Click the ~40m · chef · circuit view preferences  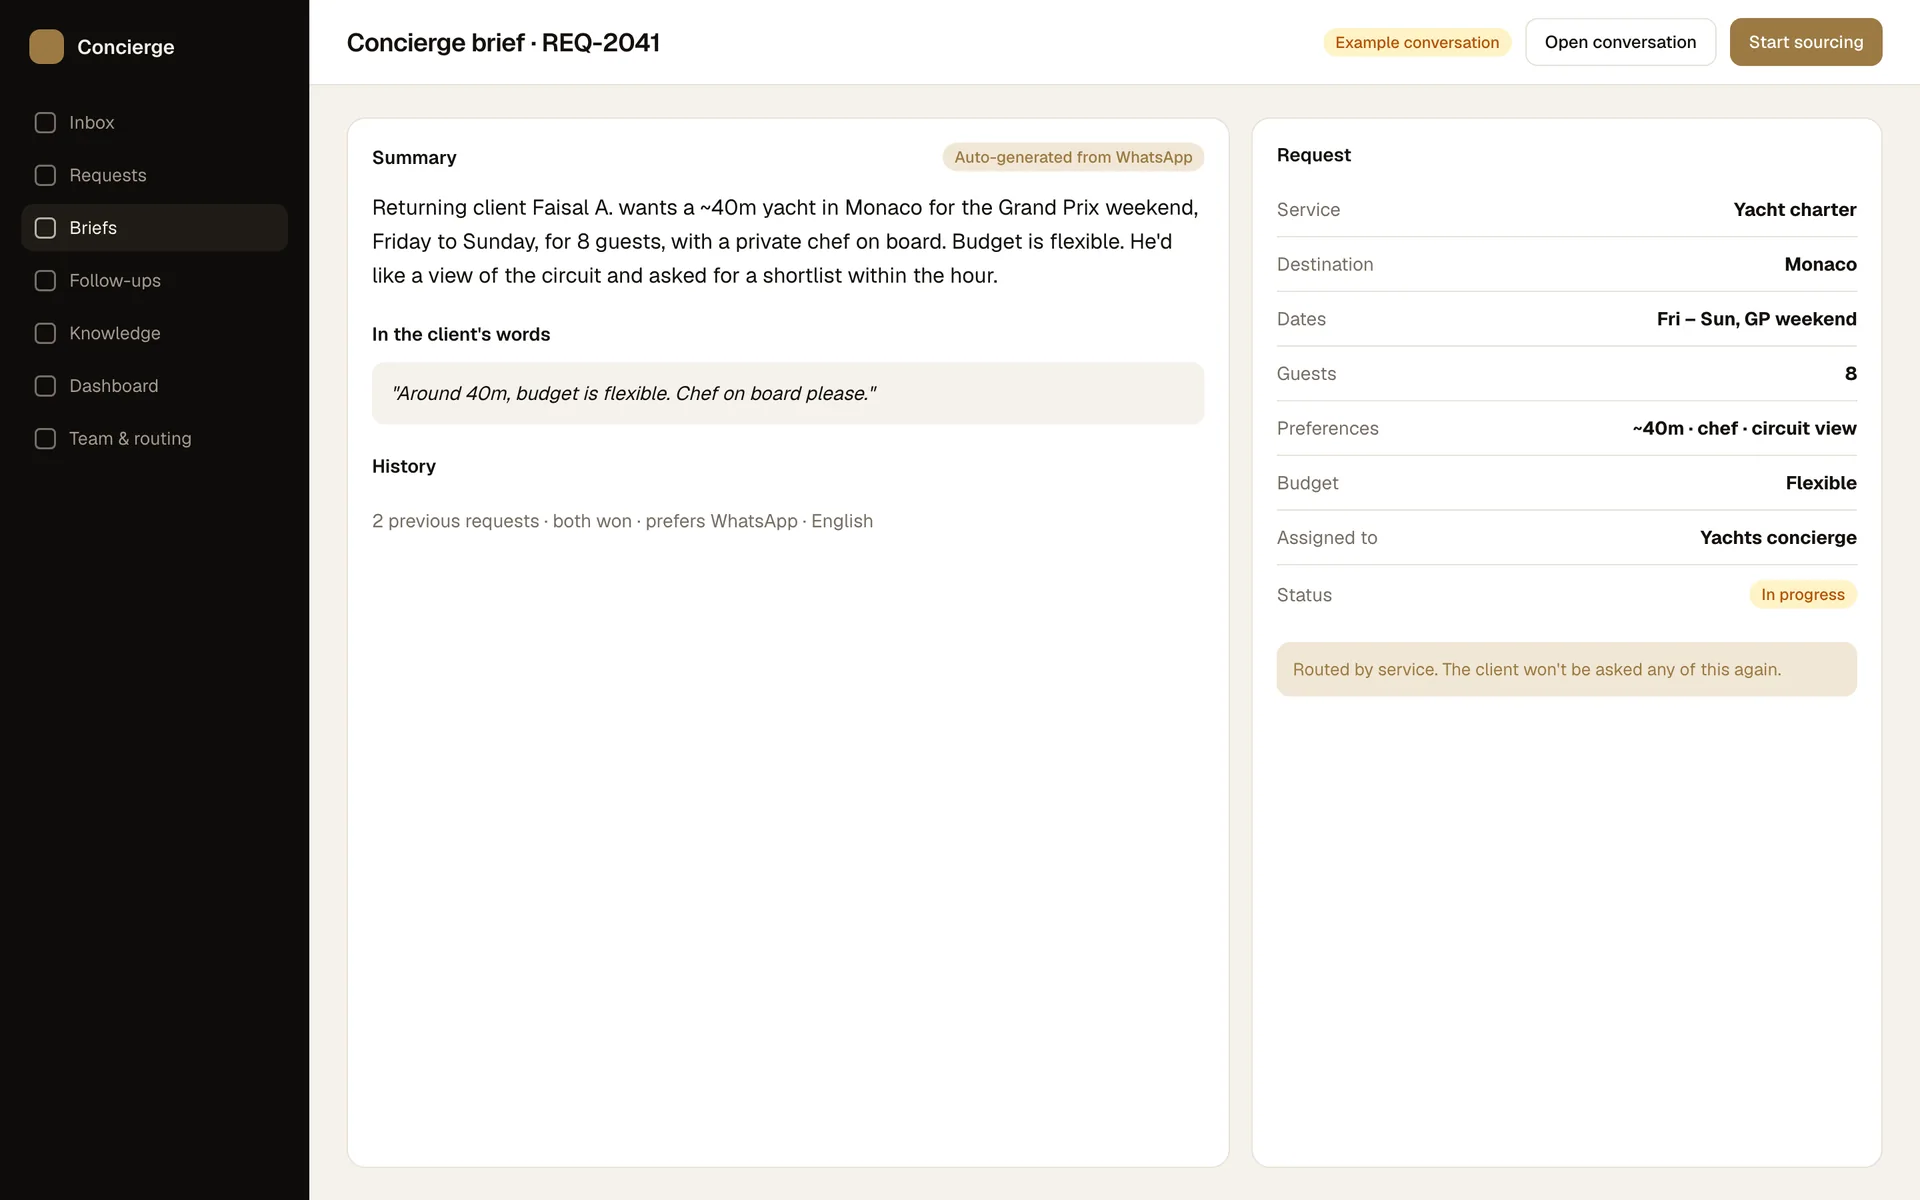pos(1744,428)
